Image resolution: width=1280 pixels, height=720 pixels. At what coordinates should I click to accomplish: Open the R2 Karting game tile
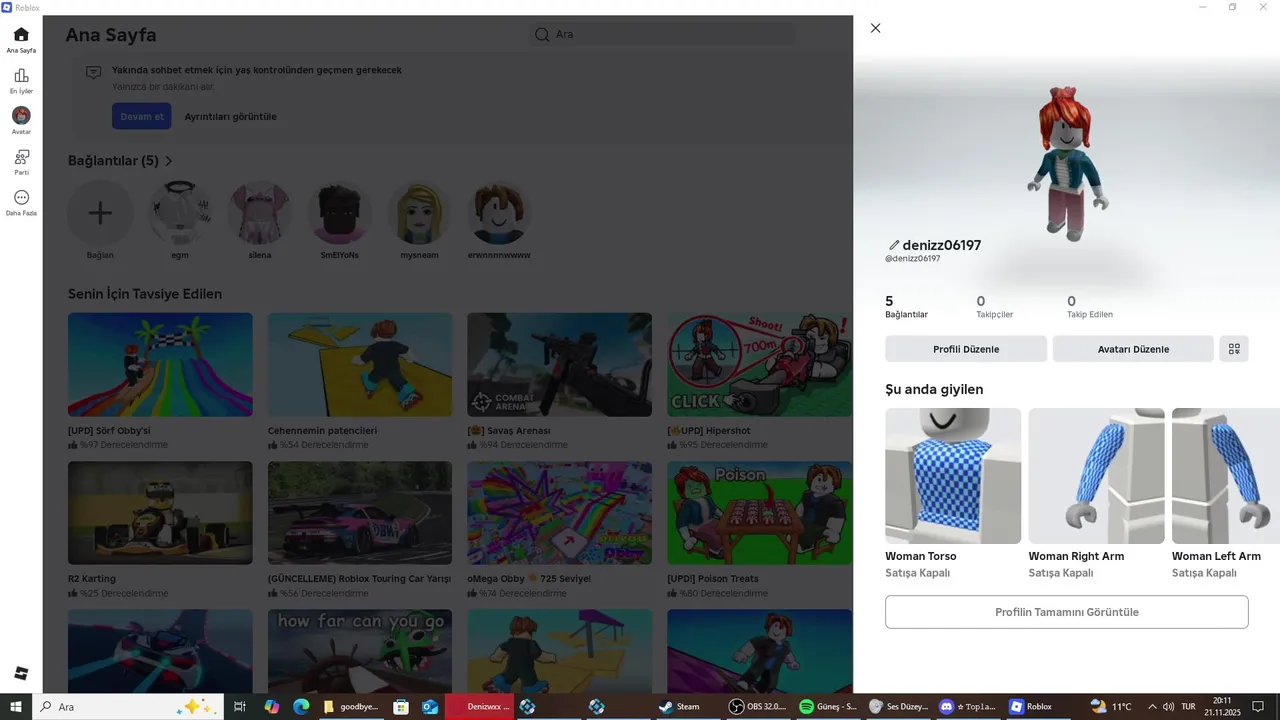click(160, 513)
